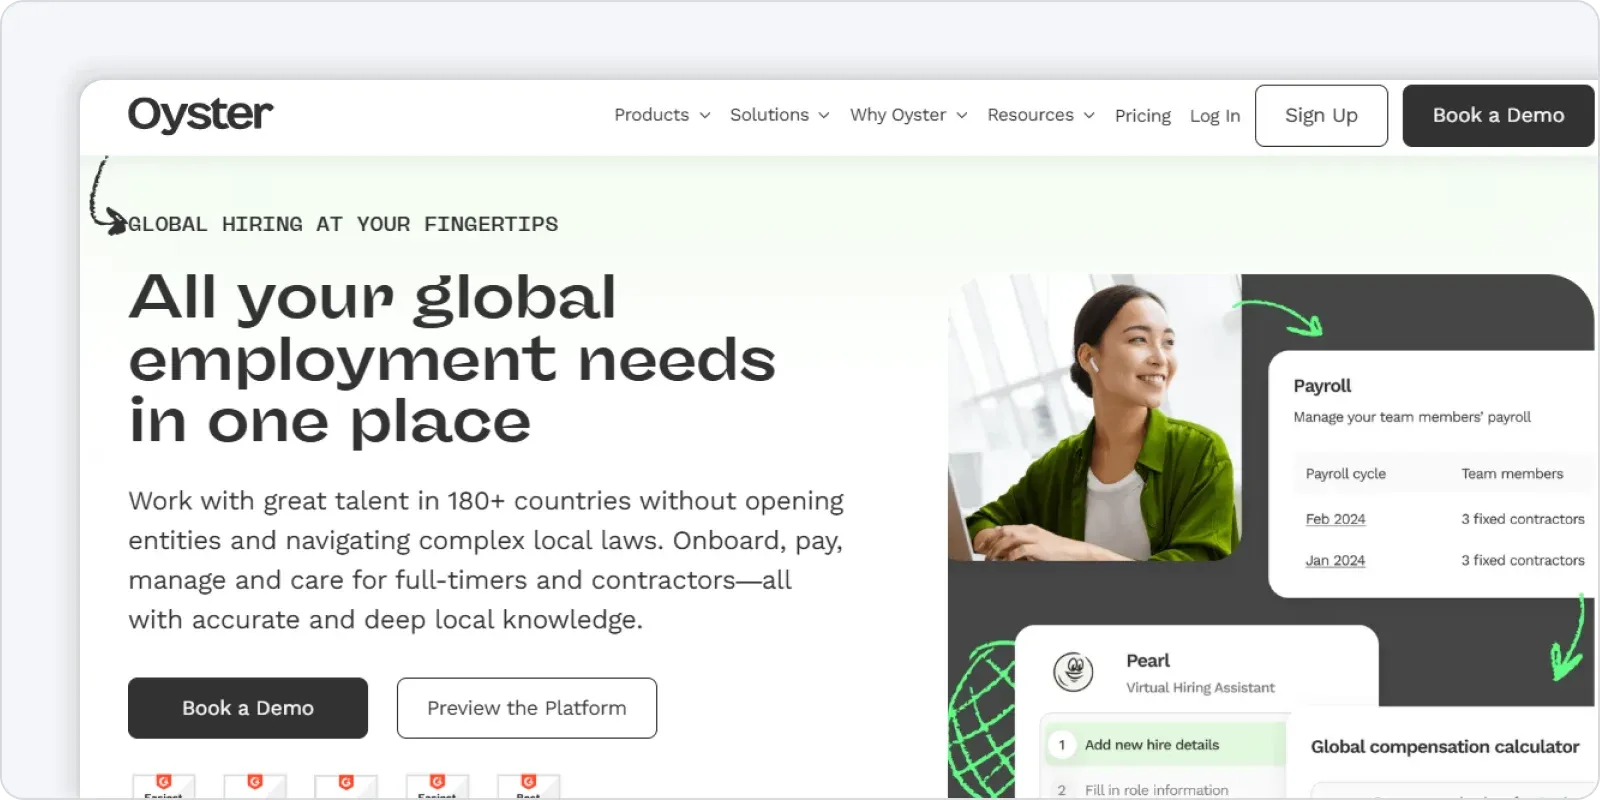Viewport: 1600px width, 800px height.
Task: Open the Feb 2024 payroll cycle
Action: 1335,519
